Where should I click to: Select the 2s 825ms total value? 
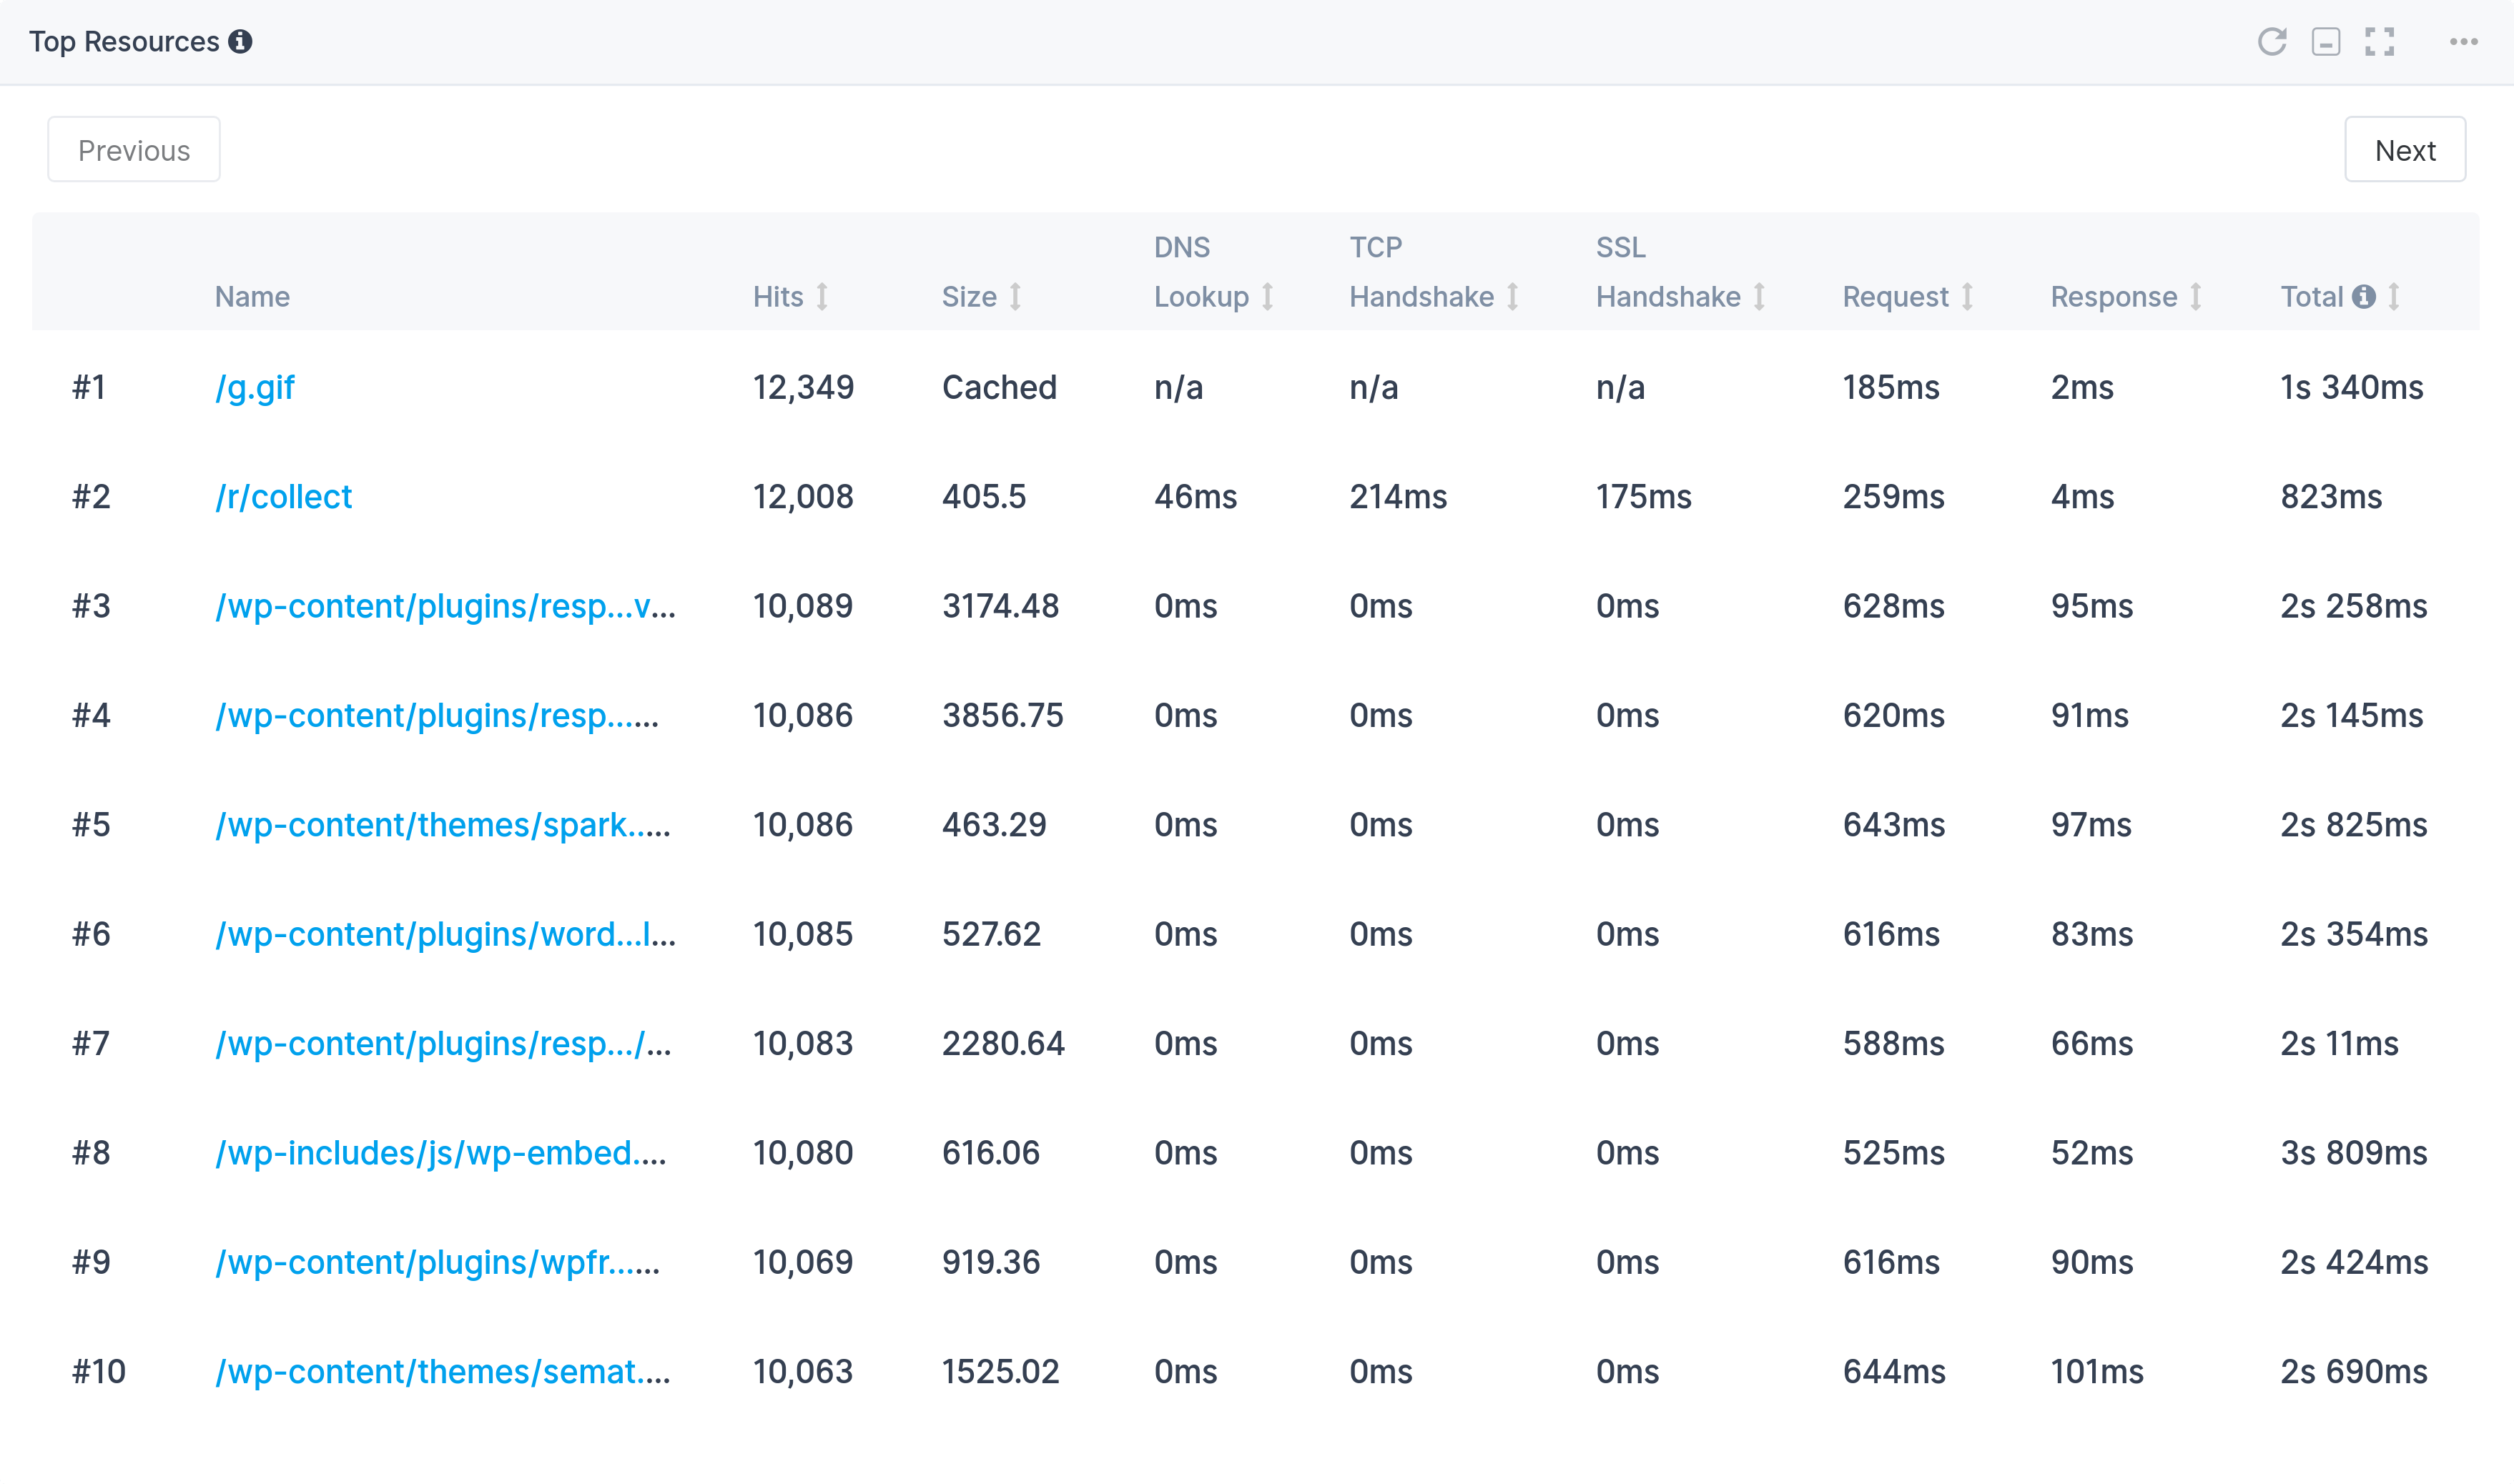[x=2354, y=825]
